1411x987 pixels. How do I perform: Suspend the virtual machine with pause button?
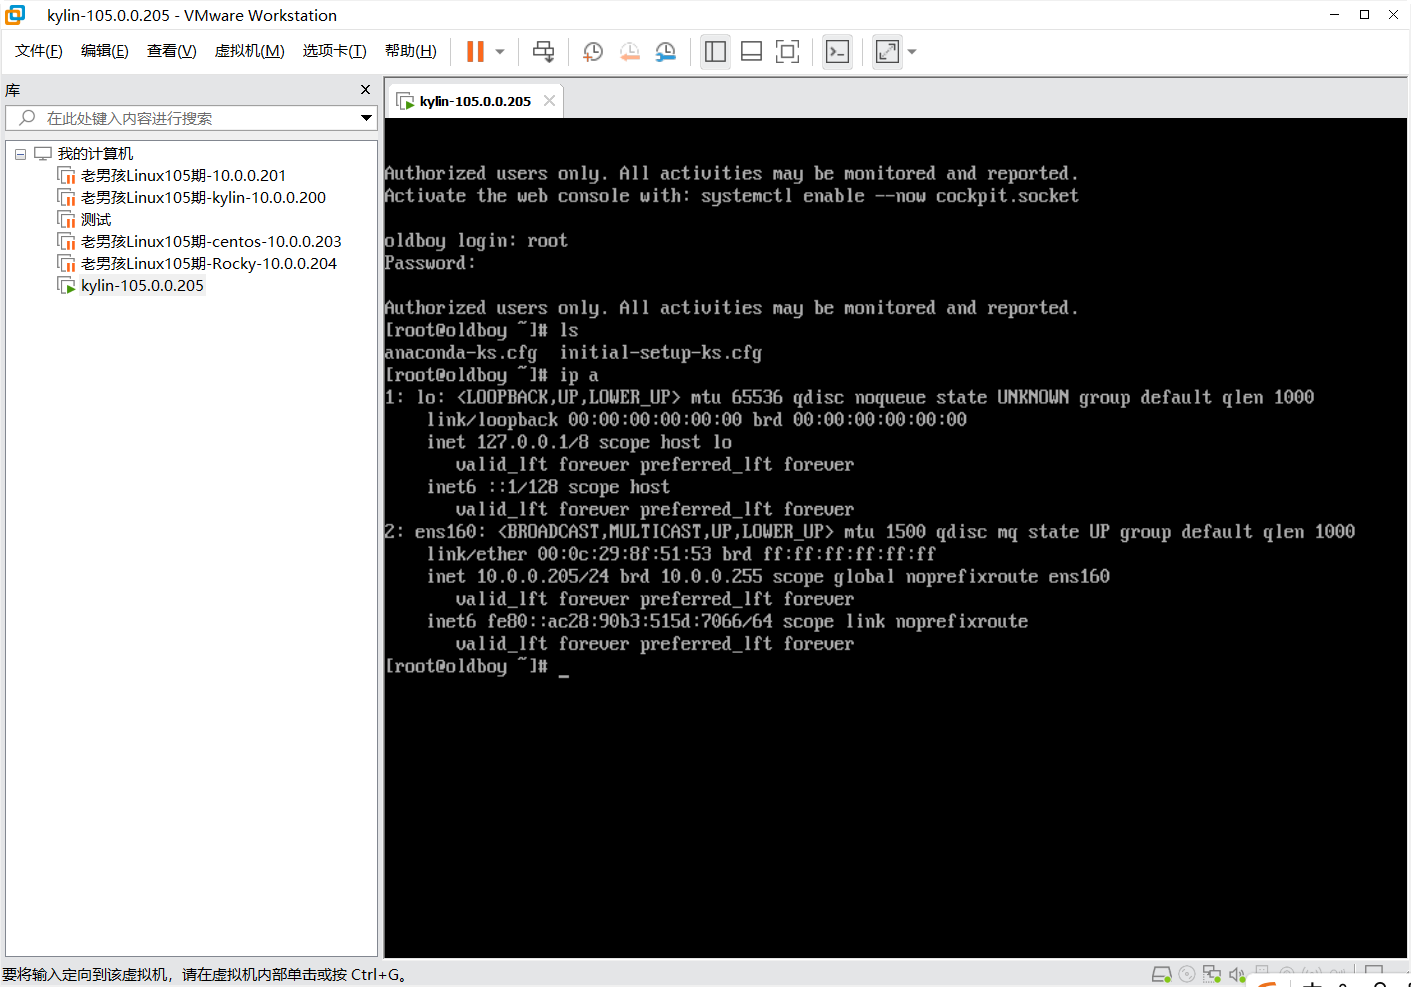pos(476,52)
